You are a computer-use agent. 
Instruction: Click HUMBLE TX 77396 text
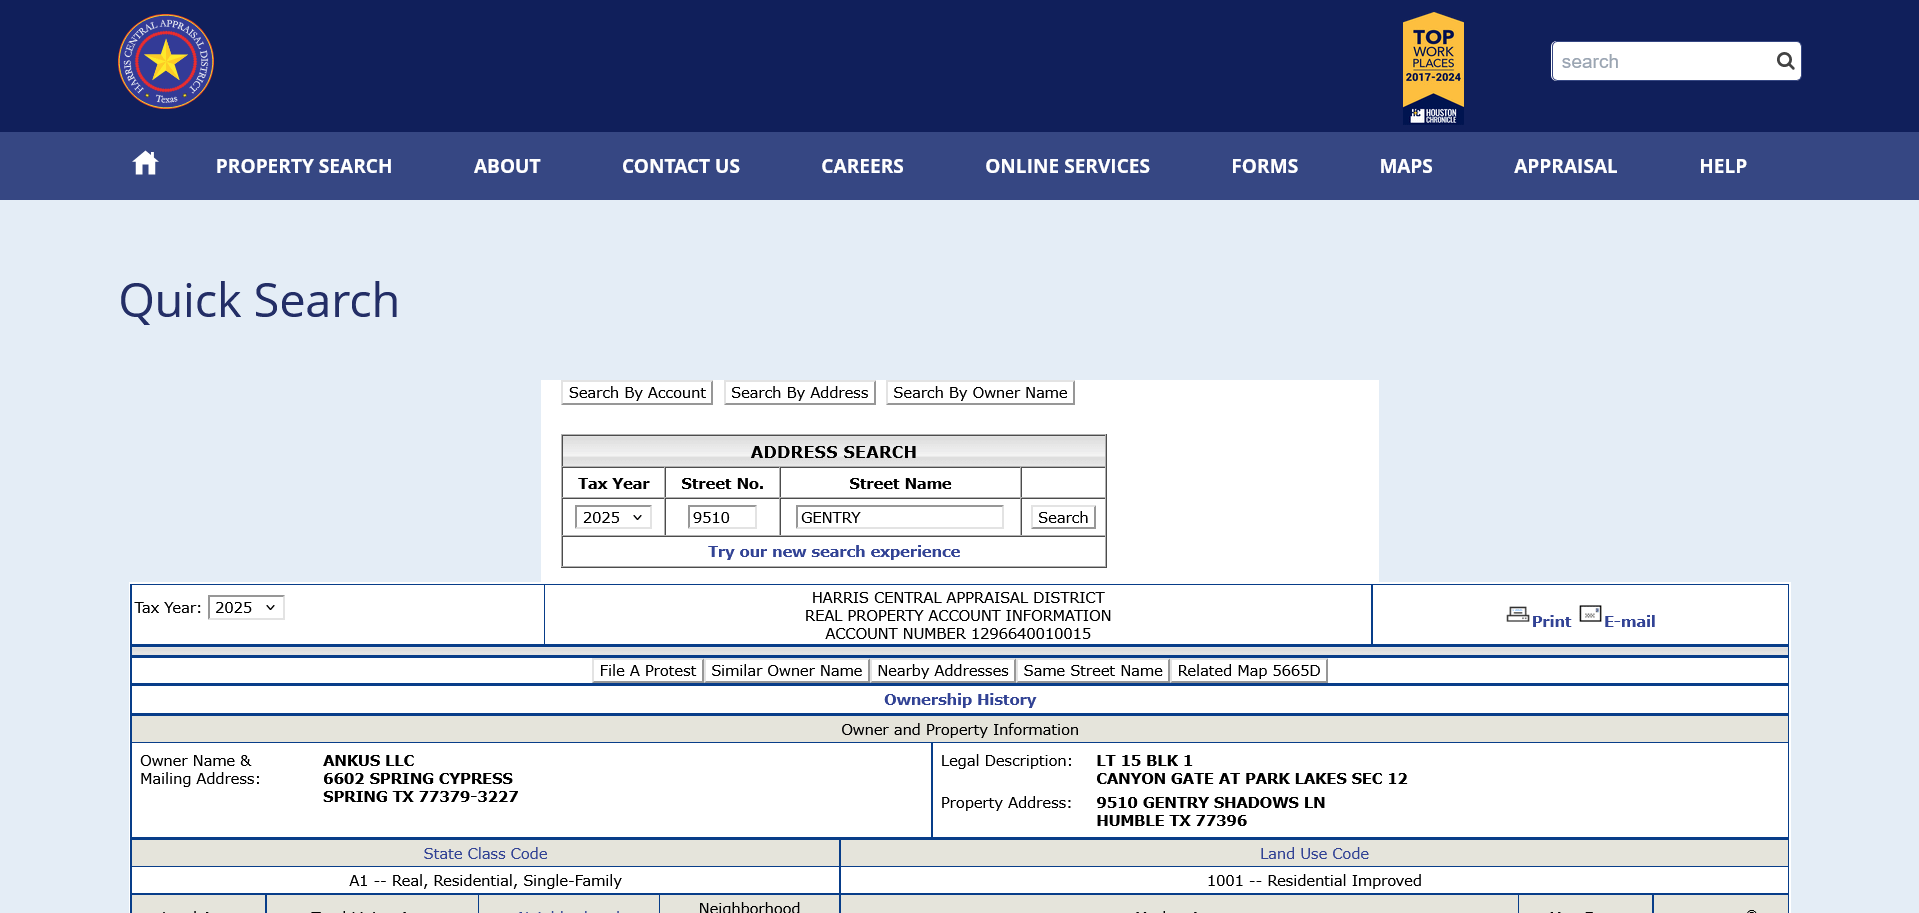click(x=1172, y=821)
